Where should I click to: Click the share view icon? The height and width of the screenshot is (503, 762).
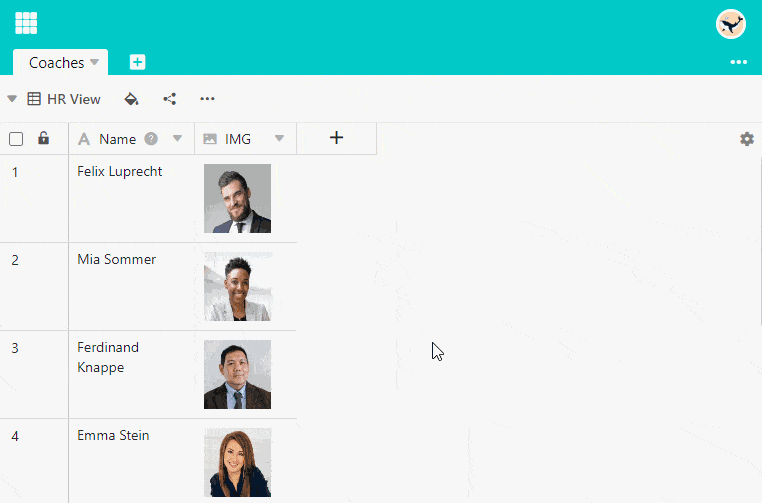pyautogui.click(x=169, y=99)
